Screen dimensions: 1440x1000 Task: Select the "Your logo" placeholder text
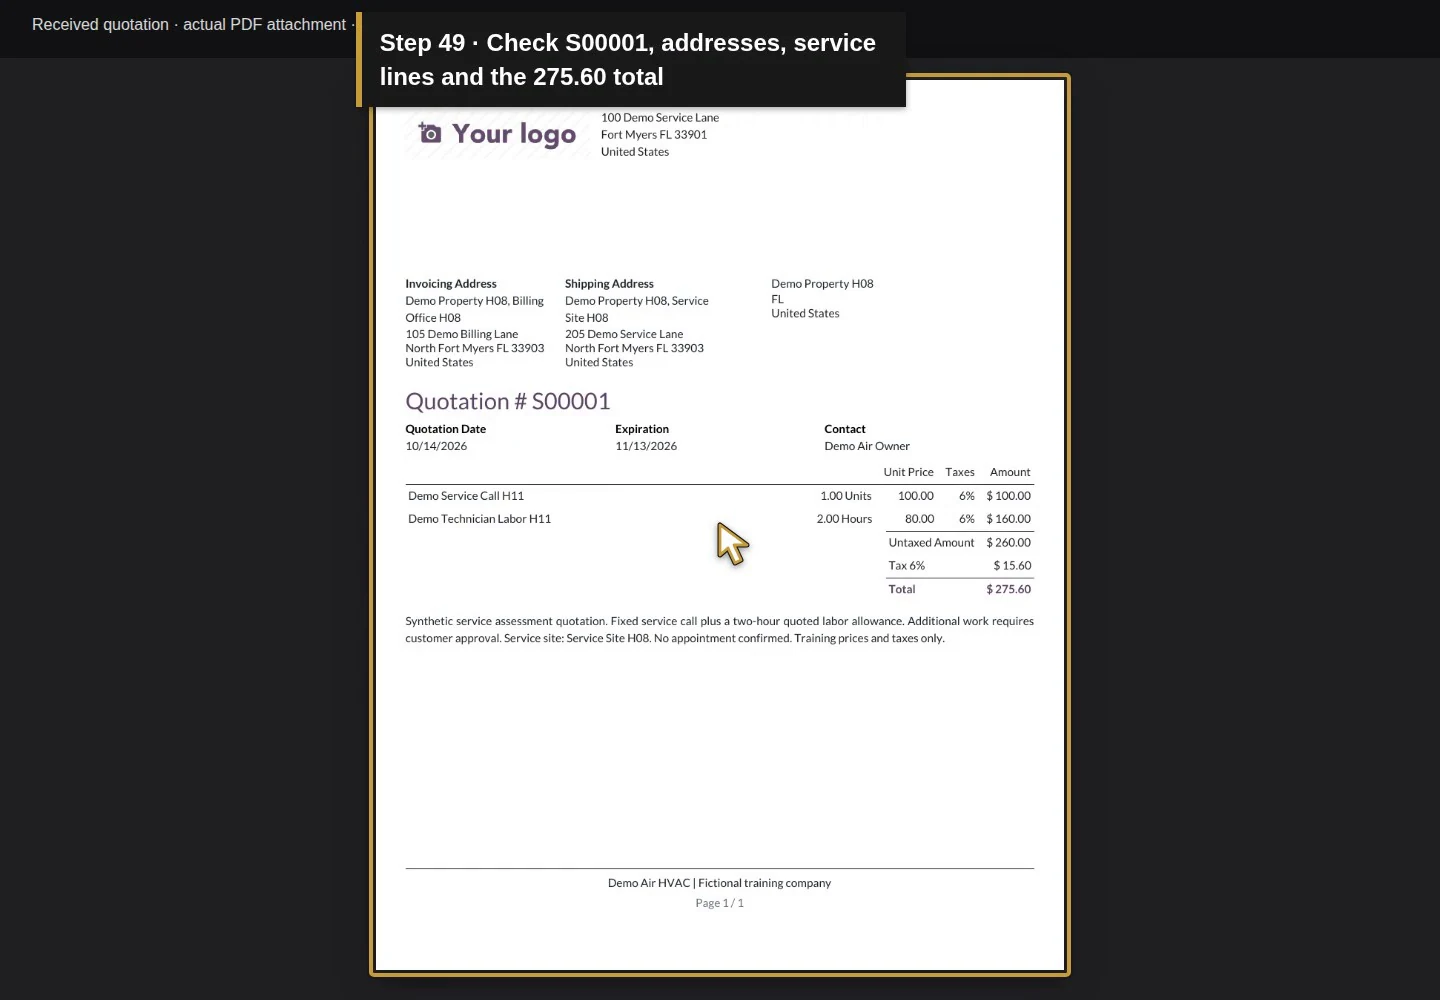click(x=514, y=134)
